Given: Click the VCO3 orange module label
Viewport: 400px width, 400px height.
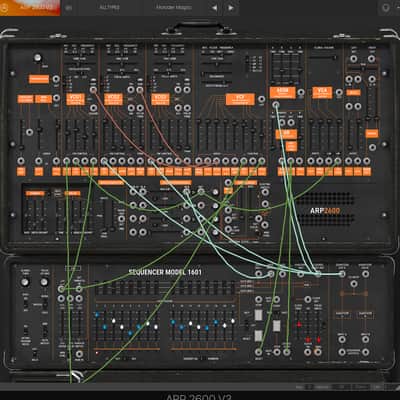Looking at the screenshot, I should [160, 99].
